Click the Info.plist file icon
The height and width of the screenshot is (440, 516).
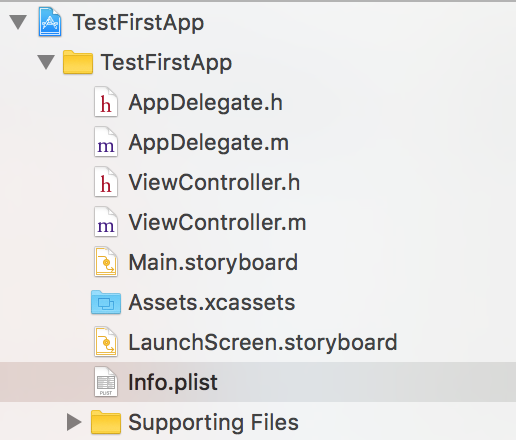[106, 382]
